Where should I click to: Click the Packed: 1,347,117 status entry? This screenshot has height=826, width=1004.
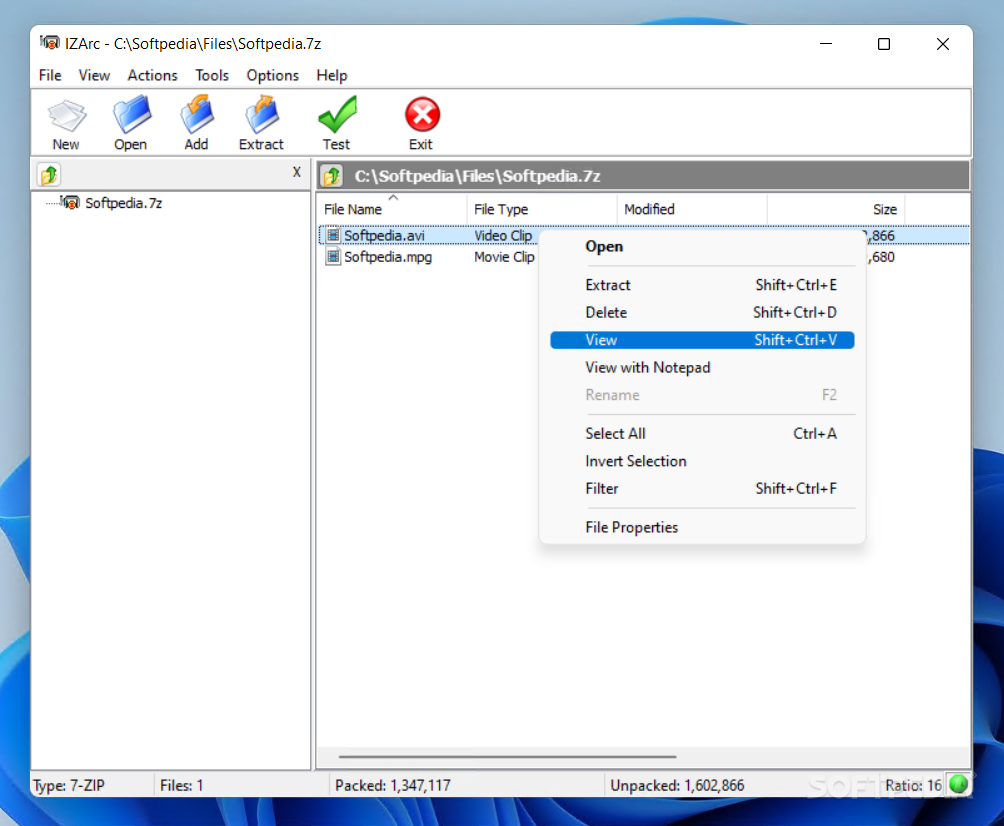393,785
